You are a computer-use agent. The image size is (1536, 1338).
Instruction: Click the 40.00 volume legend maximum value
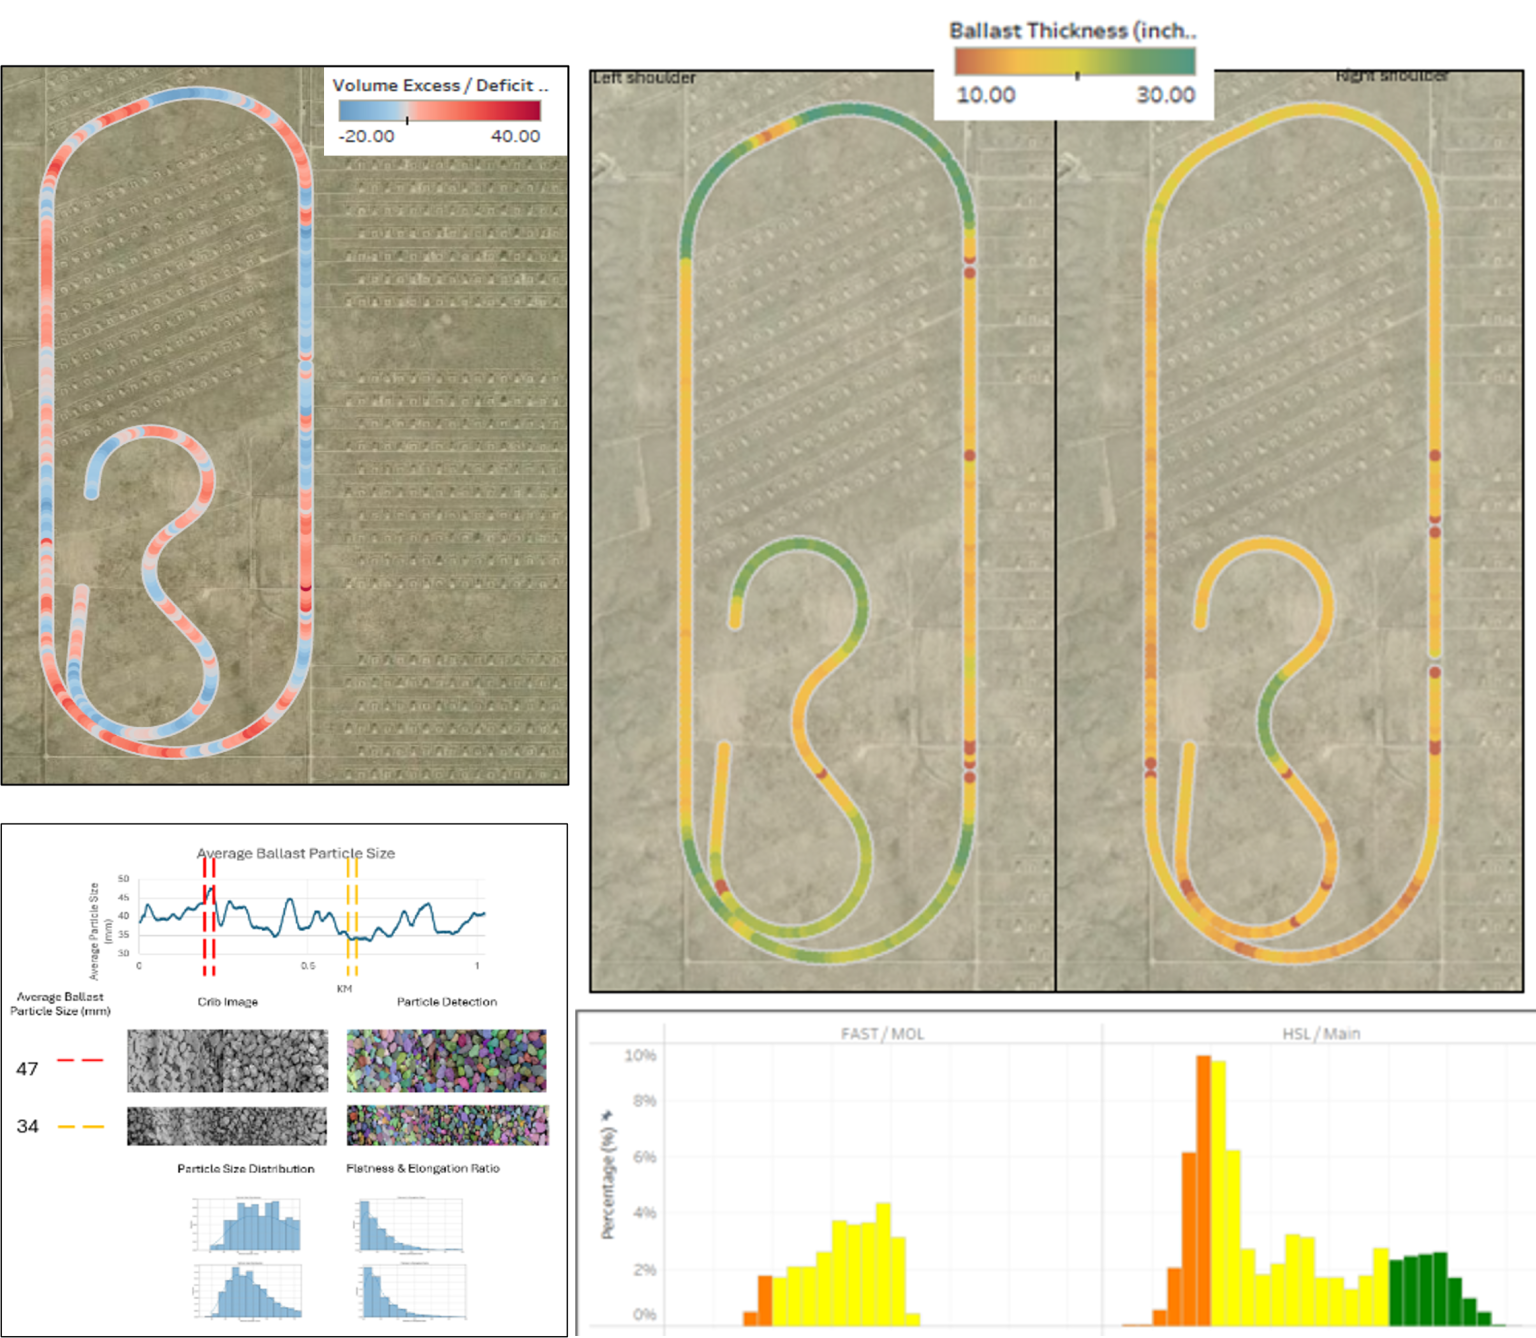click(x=515, y=136)
